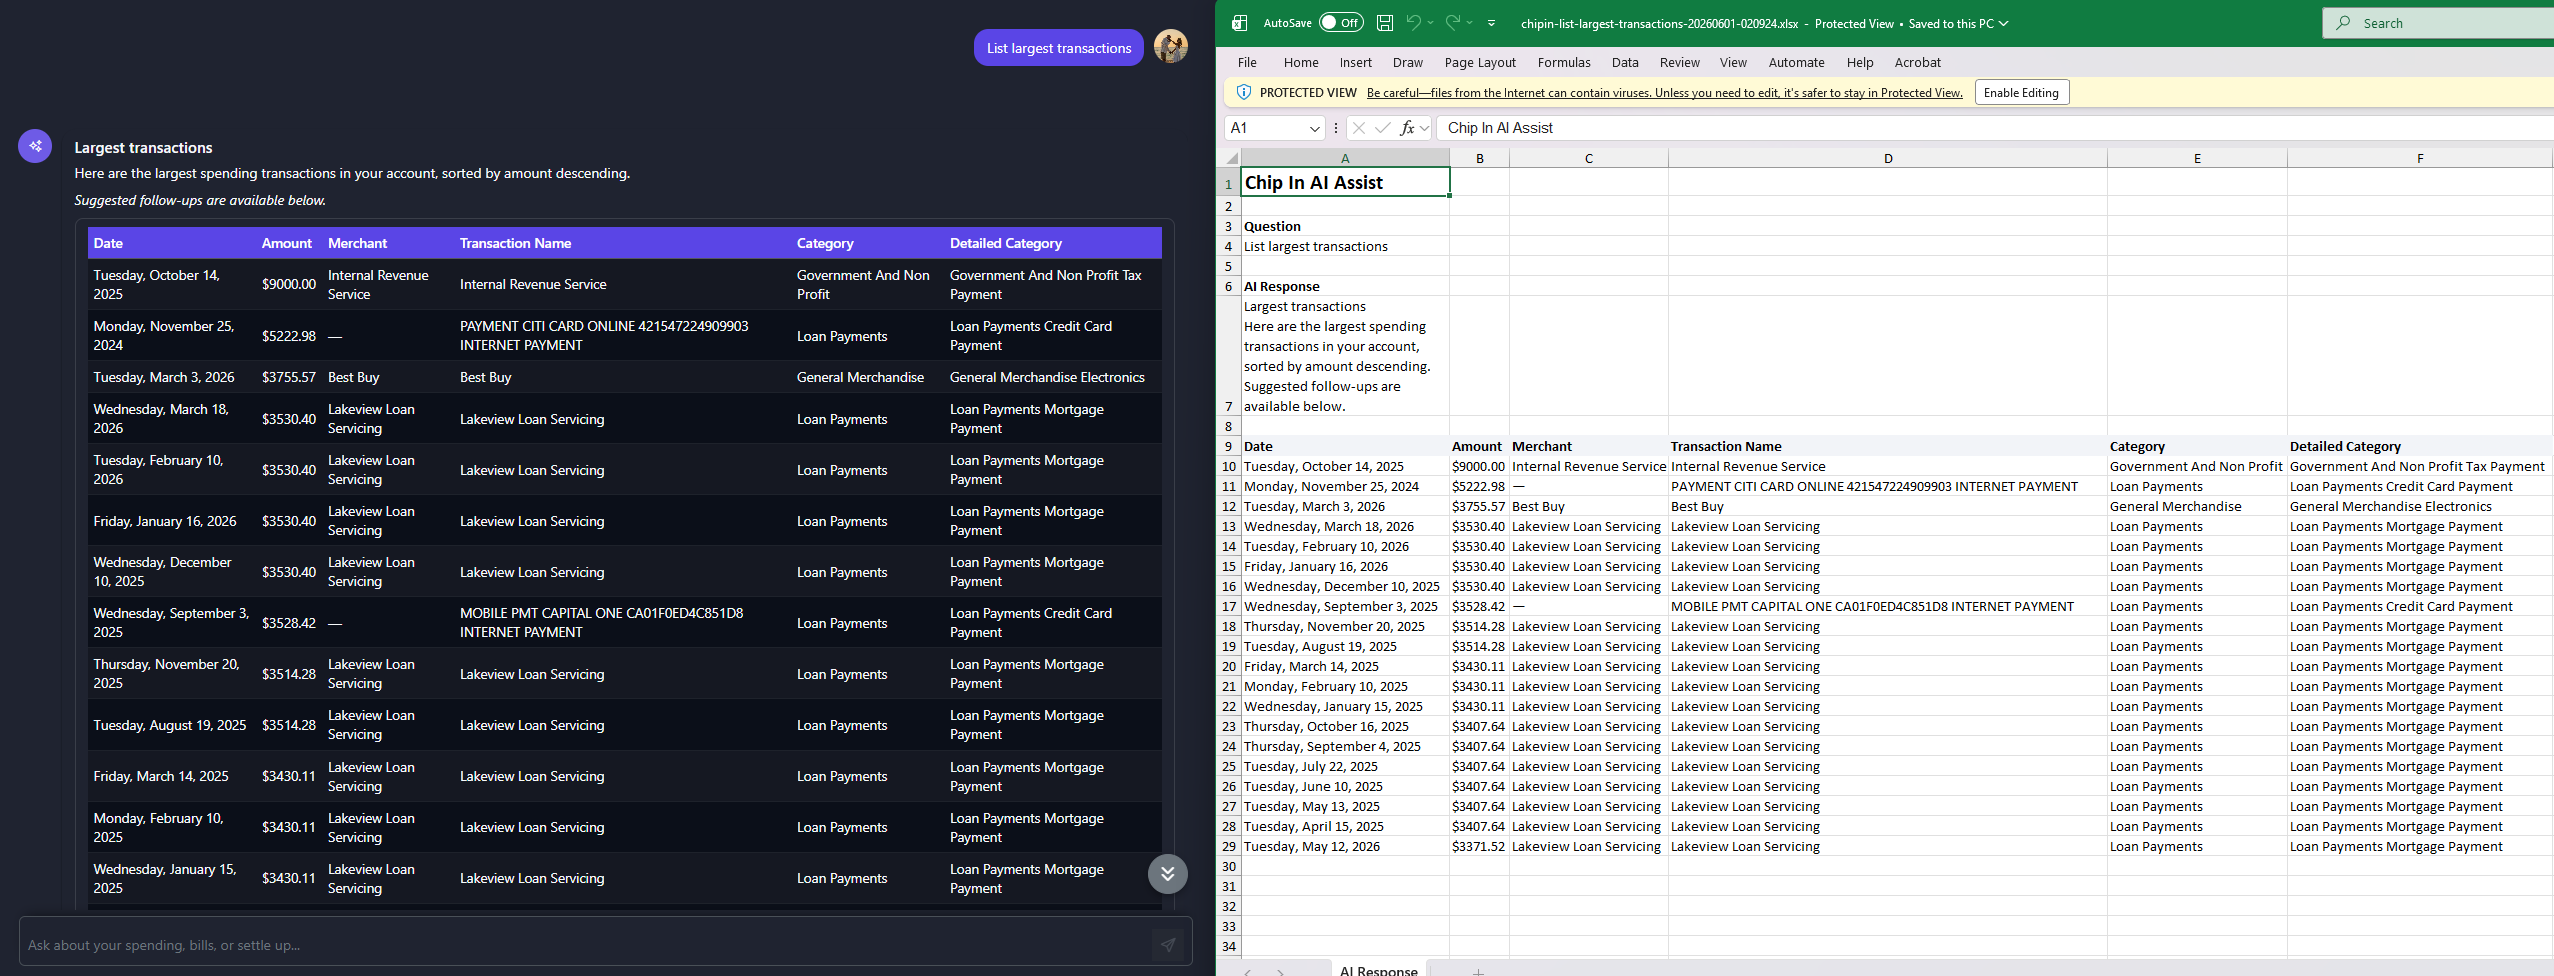Click the 'List largest transactions' chat bubble
2554x976 pixels.
coord(1059,48)
